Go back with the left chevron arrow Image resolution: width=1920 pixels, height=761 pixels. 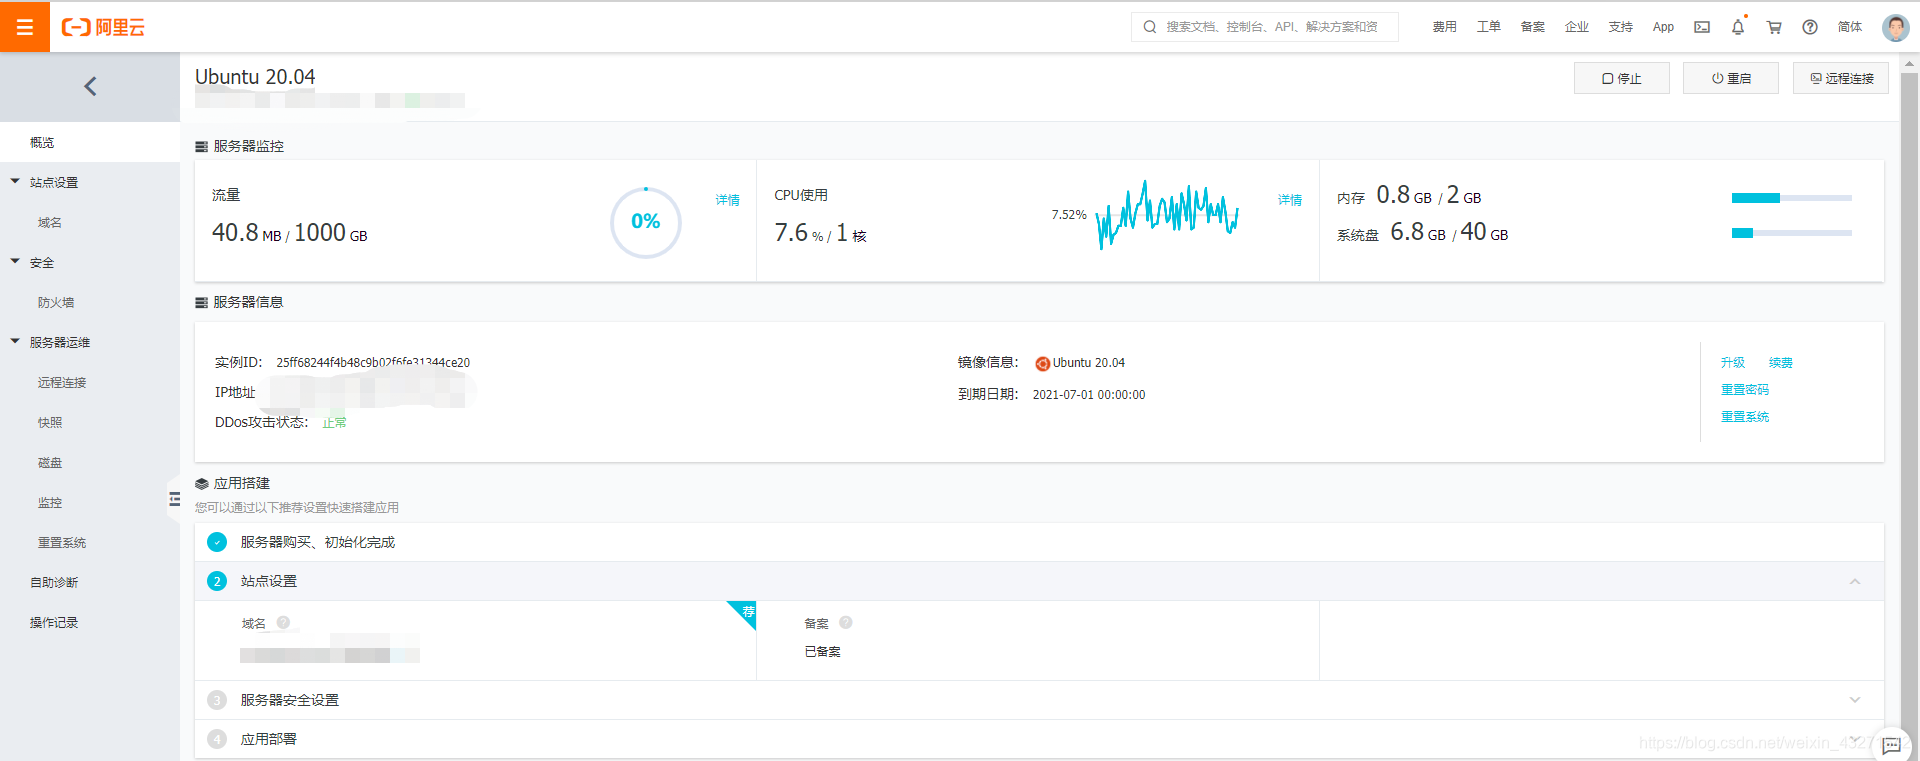[90, 86]
